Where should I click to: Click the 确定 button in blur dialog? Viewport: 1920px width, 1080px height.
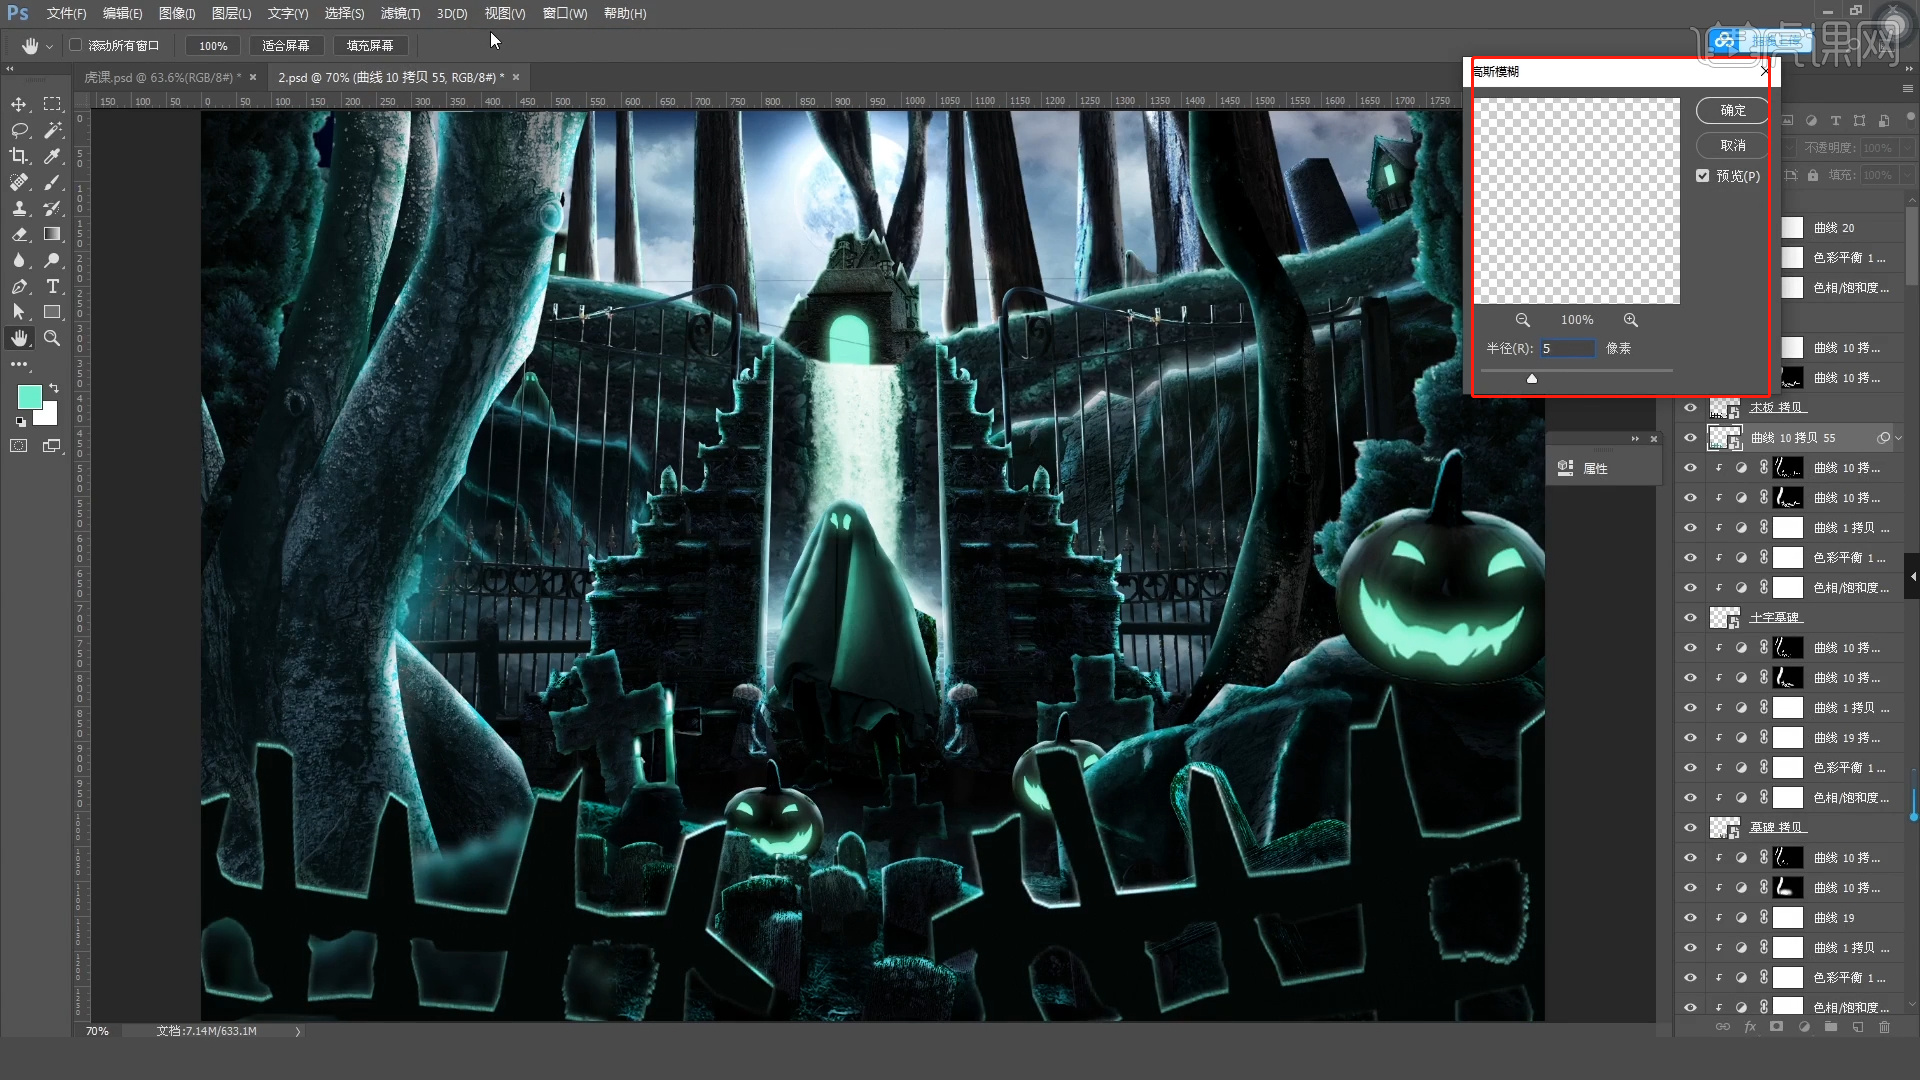pyautogui.click(x=1732, y=110)
